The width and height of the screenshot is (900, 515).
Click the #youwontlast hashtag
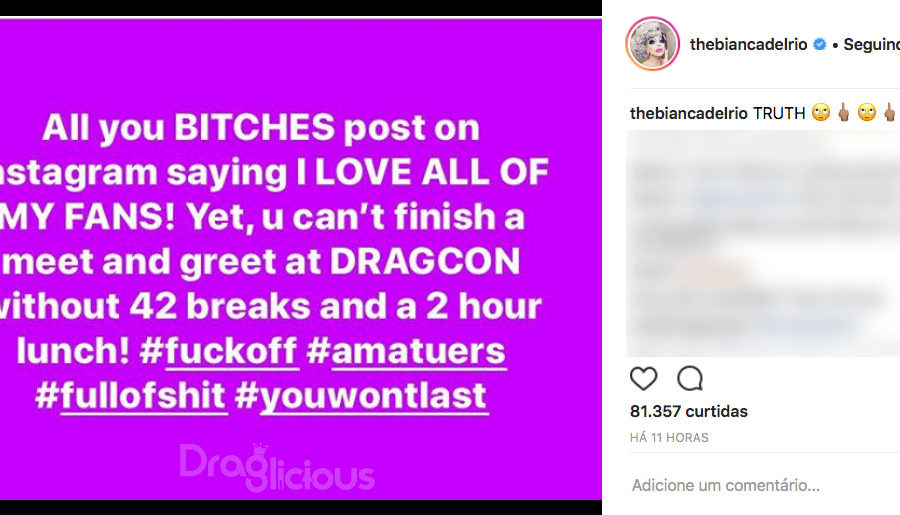362,396
